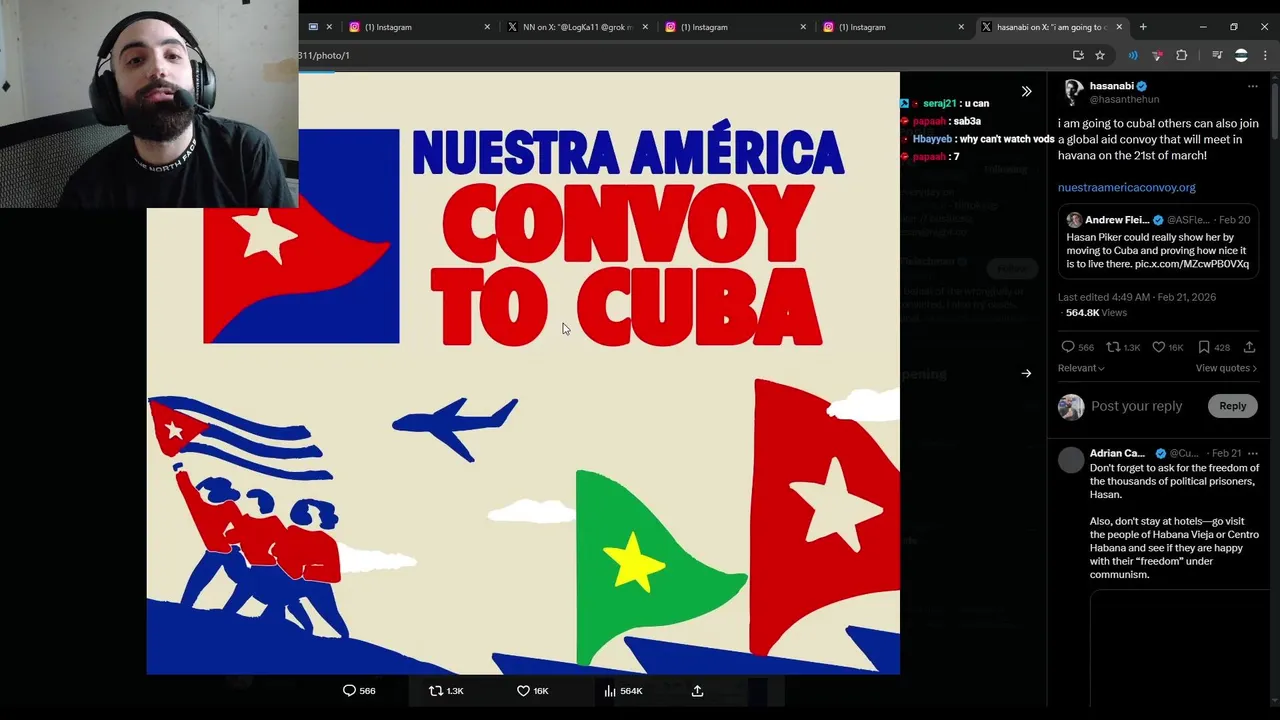Like the photo using heart below image
Viewport: 1280px width, 720px height.
[x=523, y=691]
